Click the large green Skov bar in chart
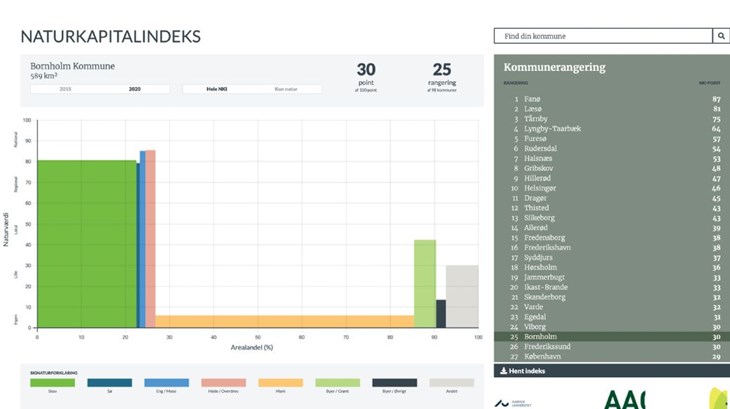This screenshot has width=730, height=409. coord(86,244)
